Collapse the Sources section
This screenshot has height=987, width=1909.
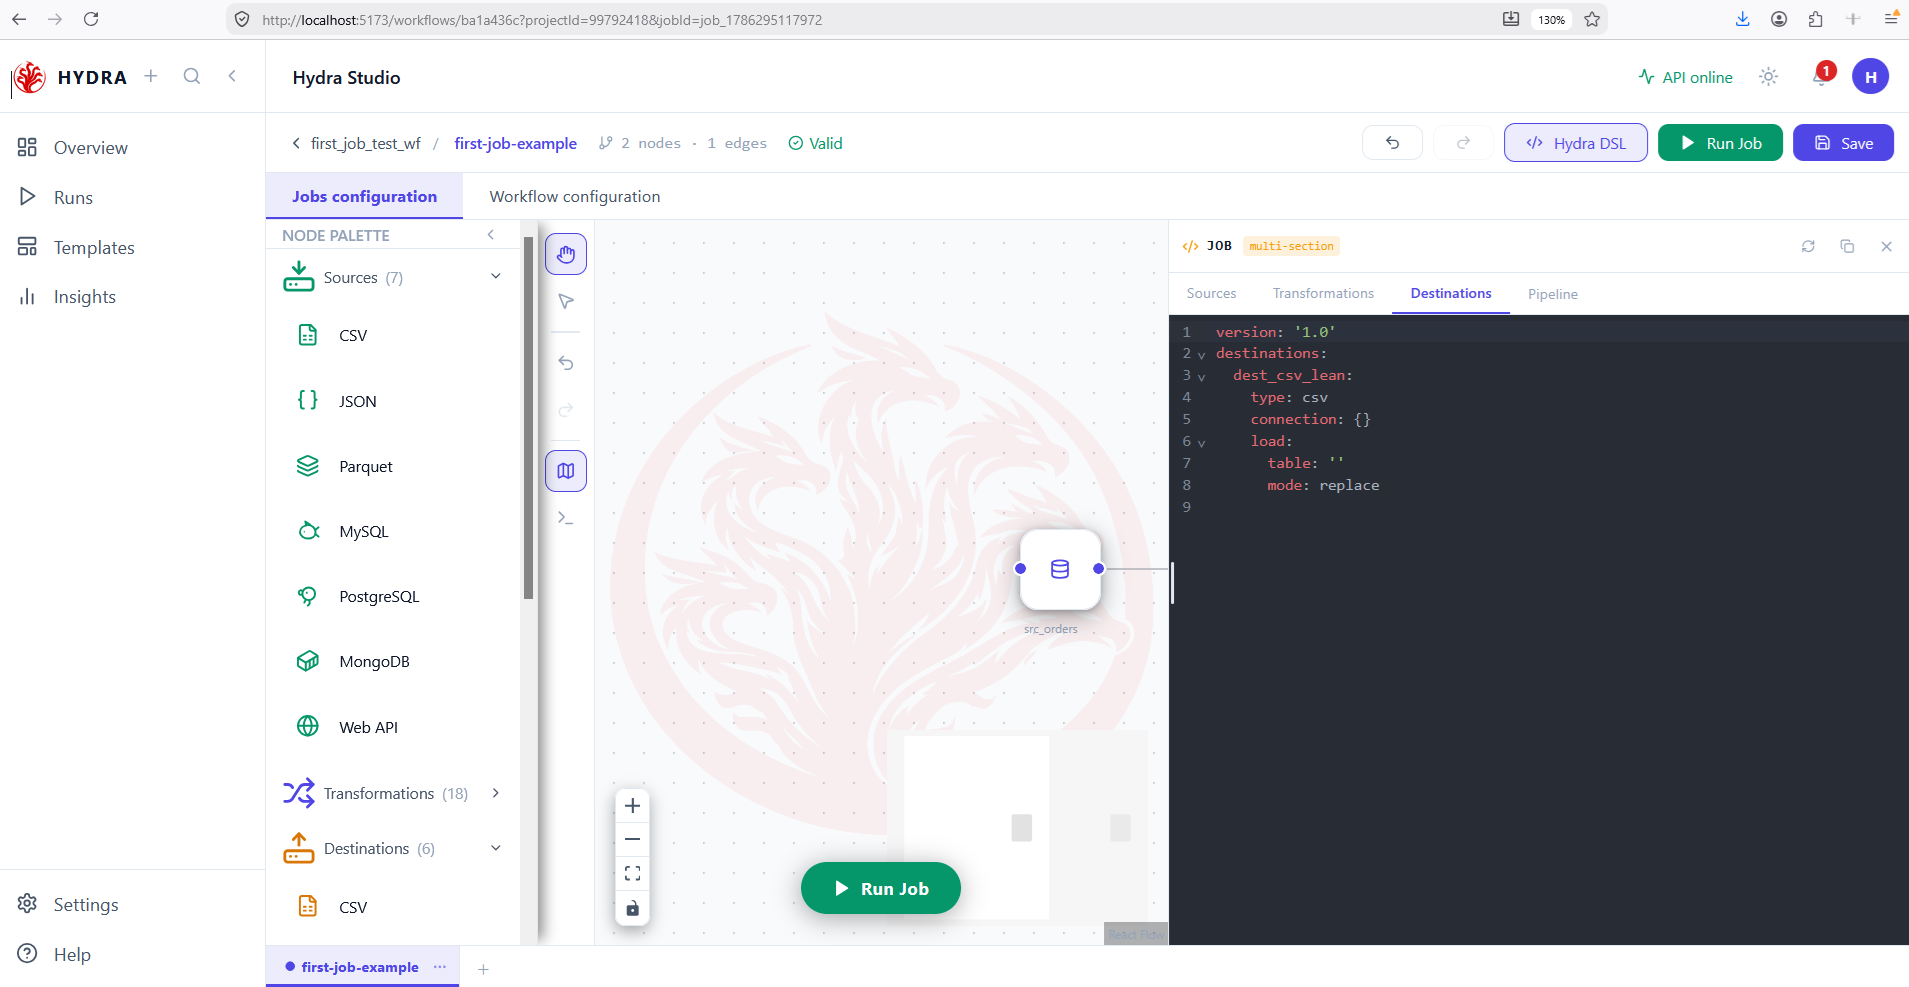coord(496,277)
